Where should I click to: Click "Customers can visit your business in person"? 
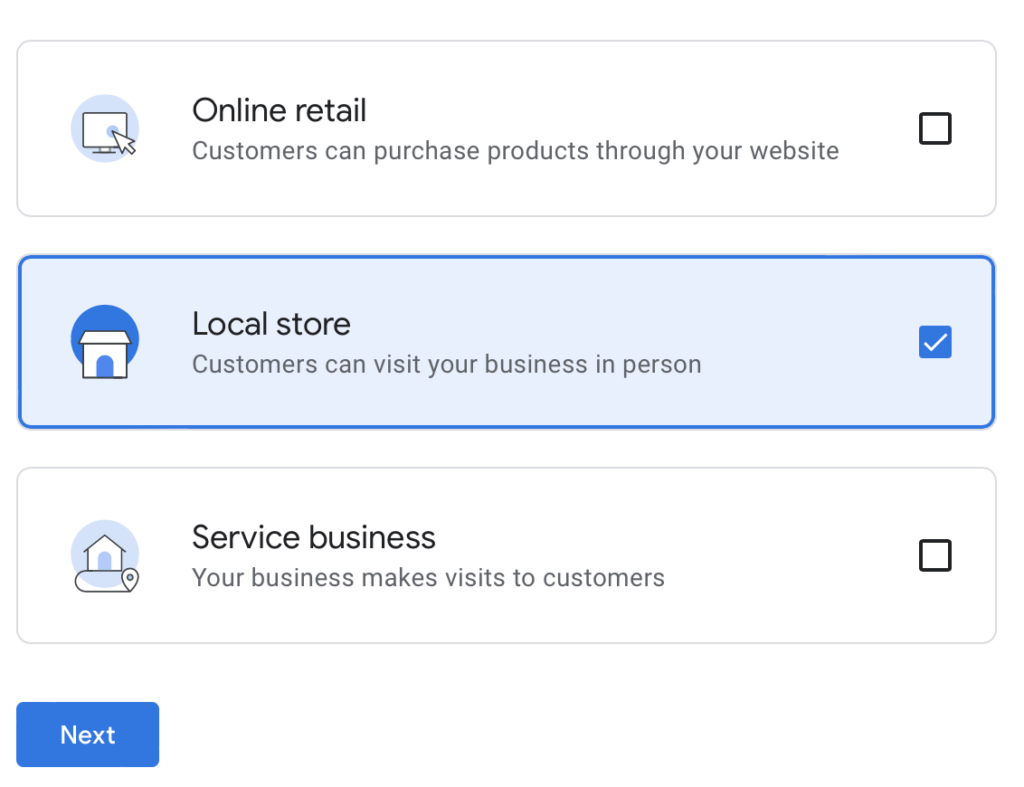tap(446, 364)
